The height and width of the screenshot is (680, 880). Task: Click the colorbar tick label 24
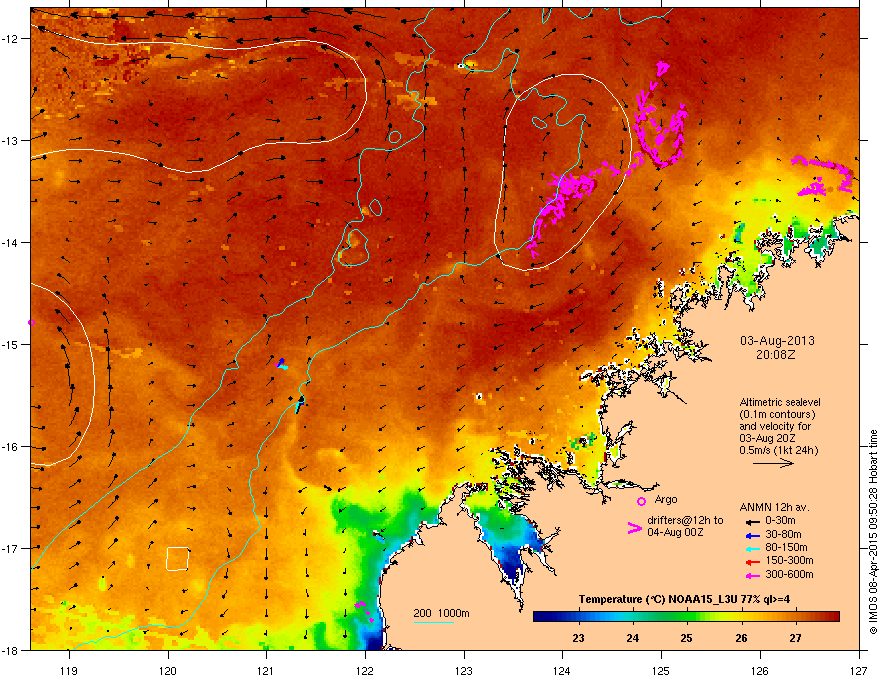(632, 638)
